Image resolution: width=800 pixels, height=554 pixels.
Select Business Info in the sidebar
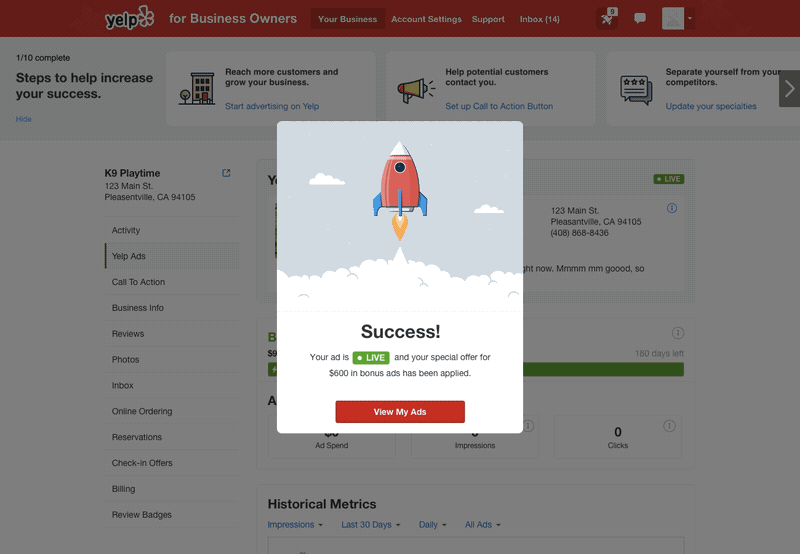tap(172, 308)
